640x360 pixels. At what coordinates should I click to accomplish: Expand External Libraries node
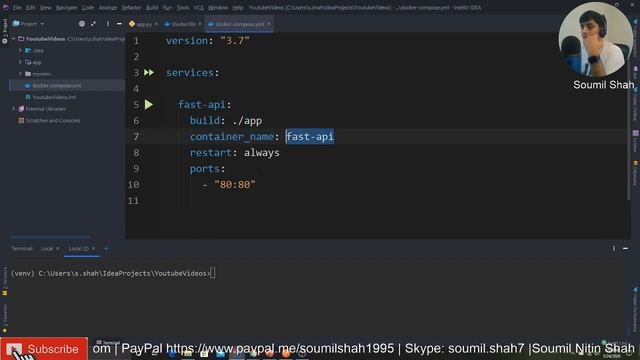13,109
